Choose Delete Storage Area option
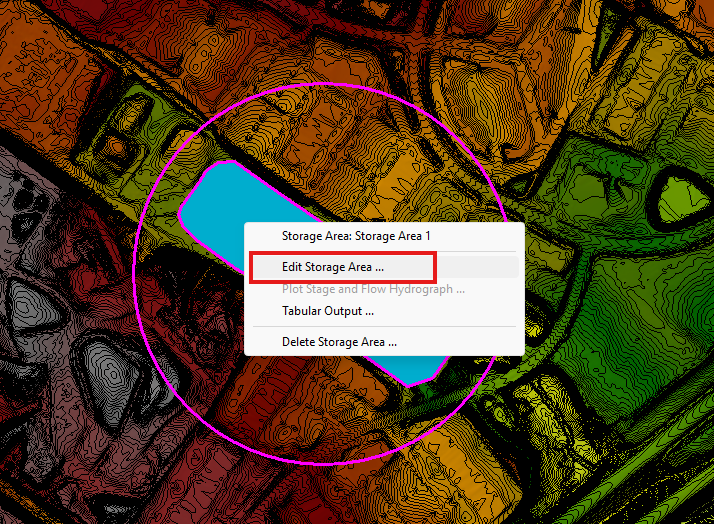 339,342
